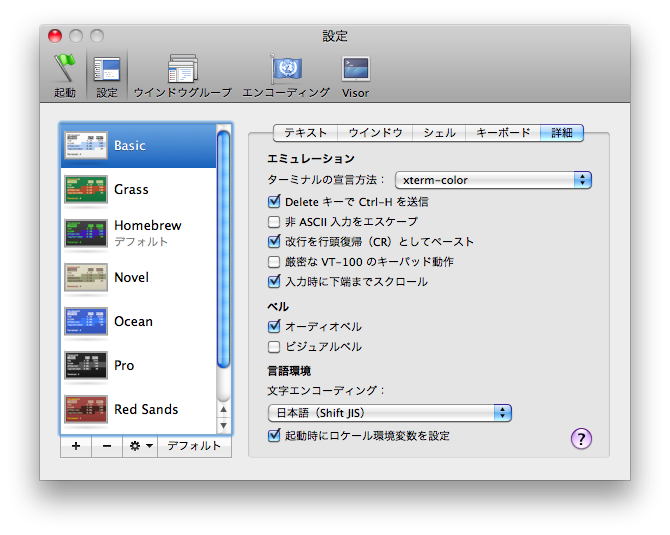Close the 設定 window
This screenshot has width=670, height=535.
click(x=55, y=36)
